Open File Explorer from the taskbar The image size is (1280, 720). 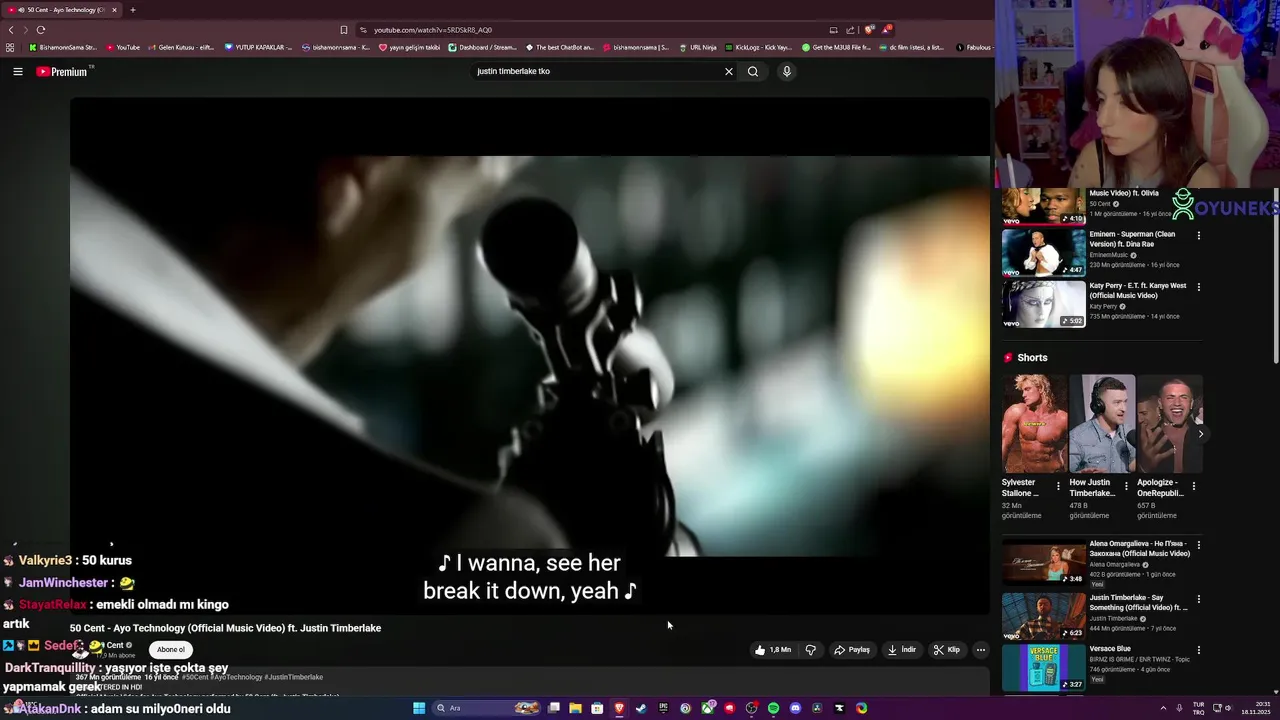[575, 708]
